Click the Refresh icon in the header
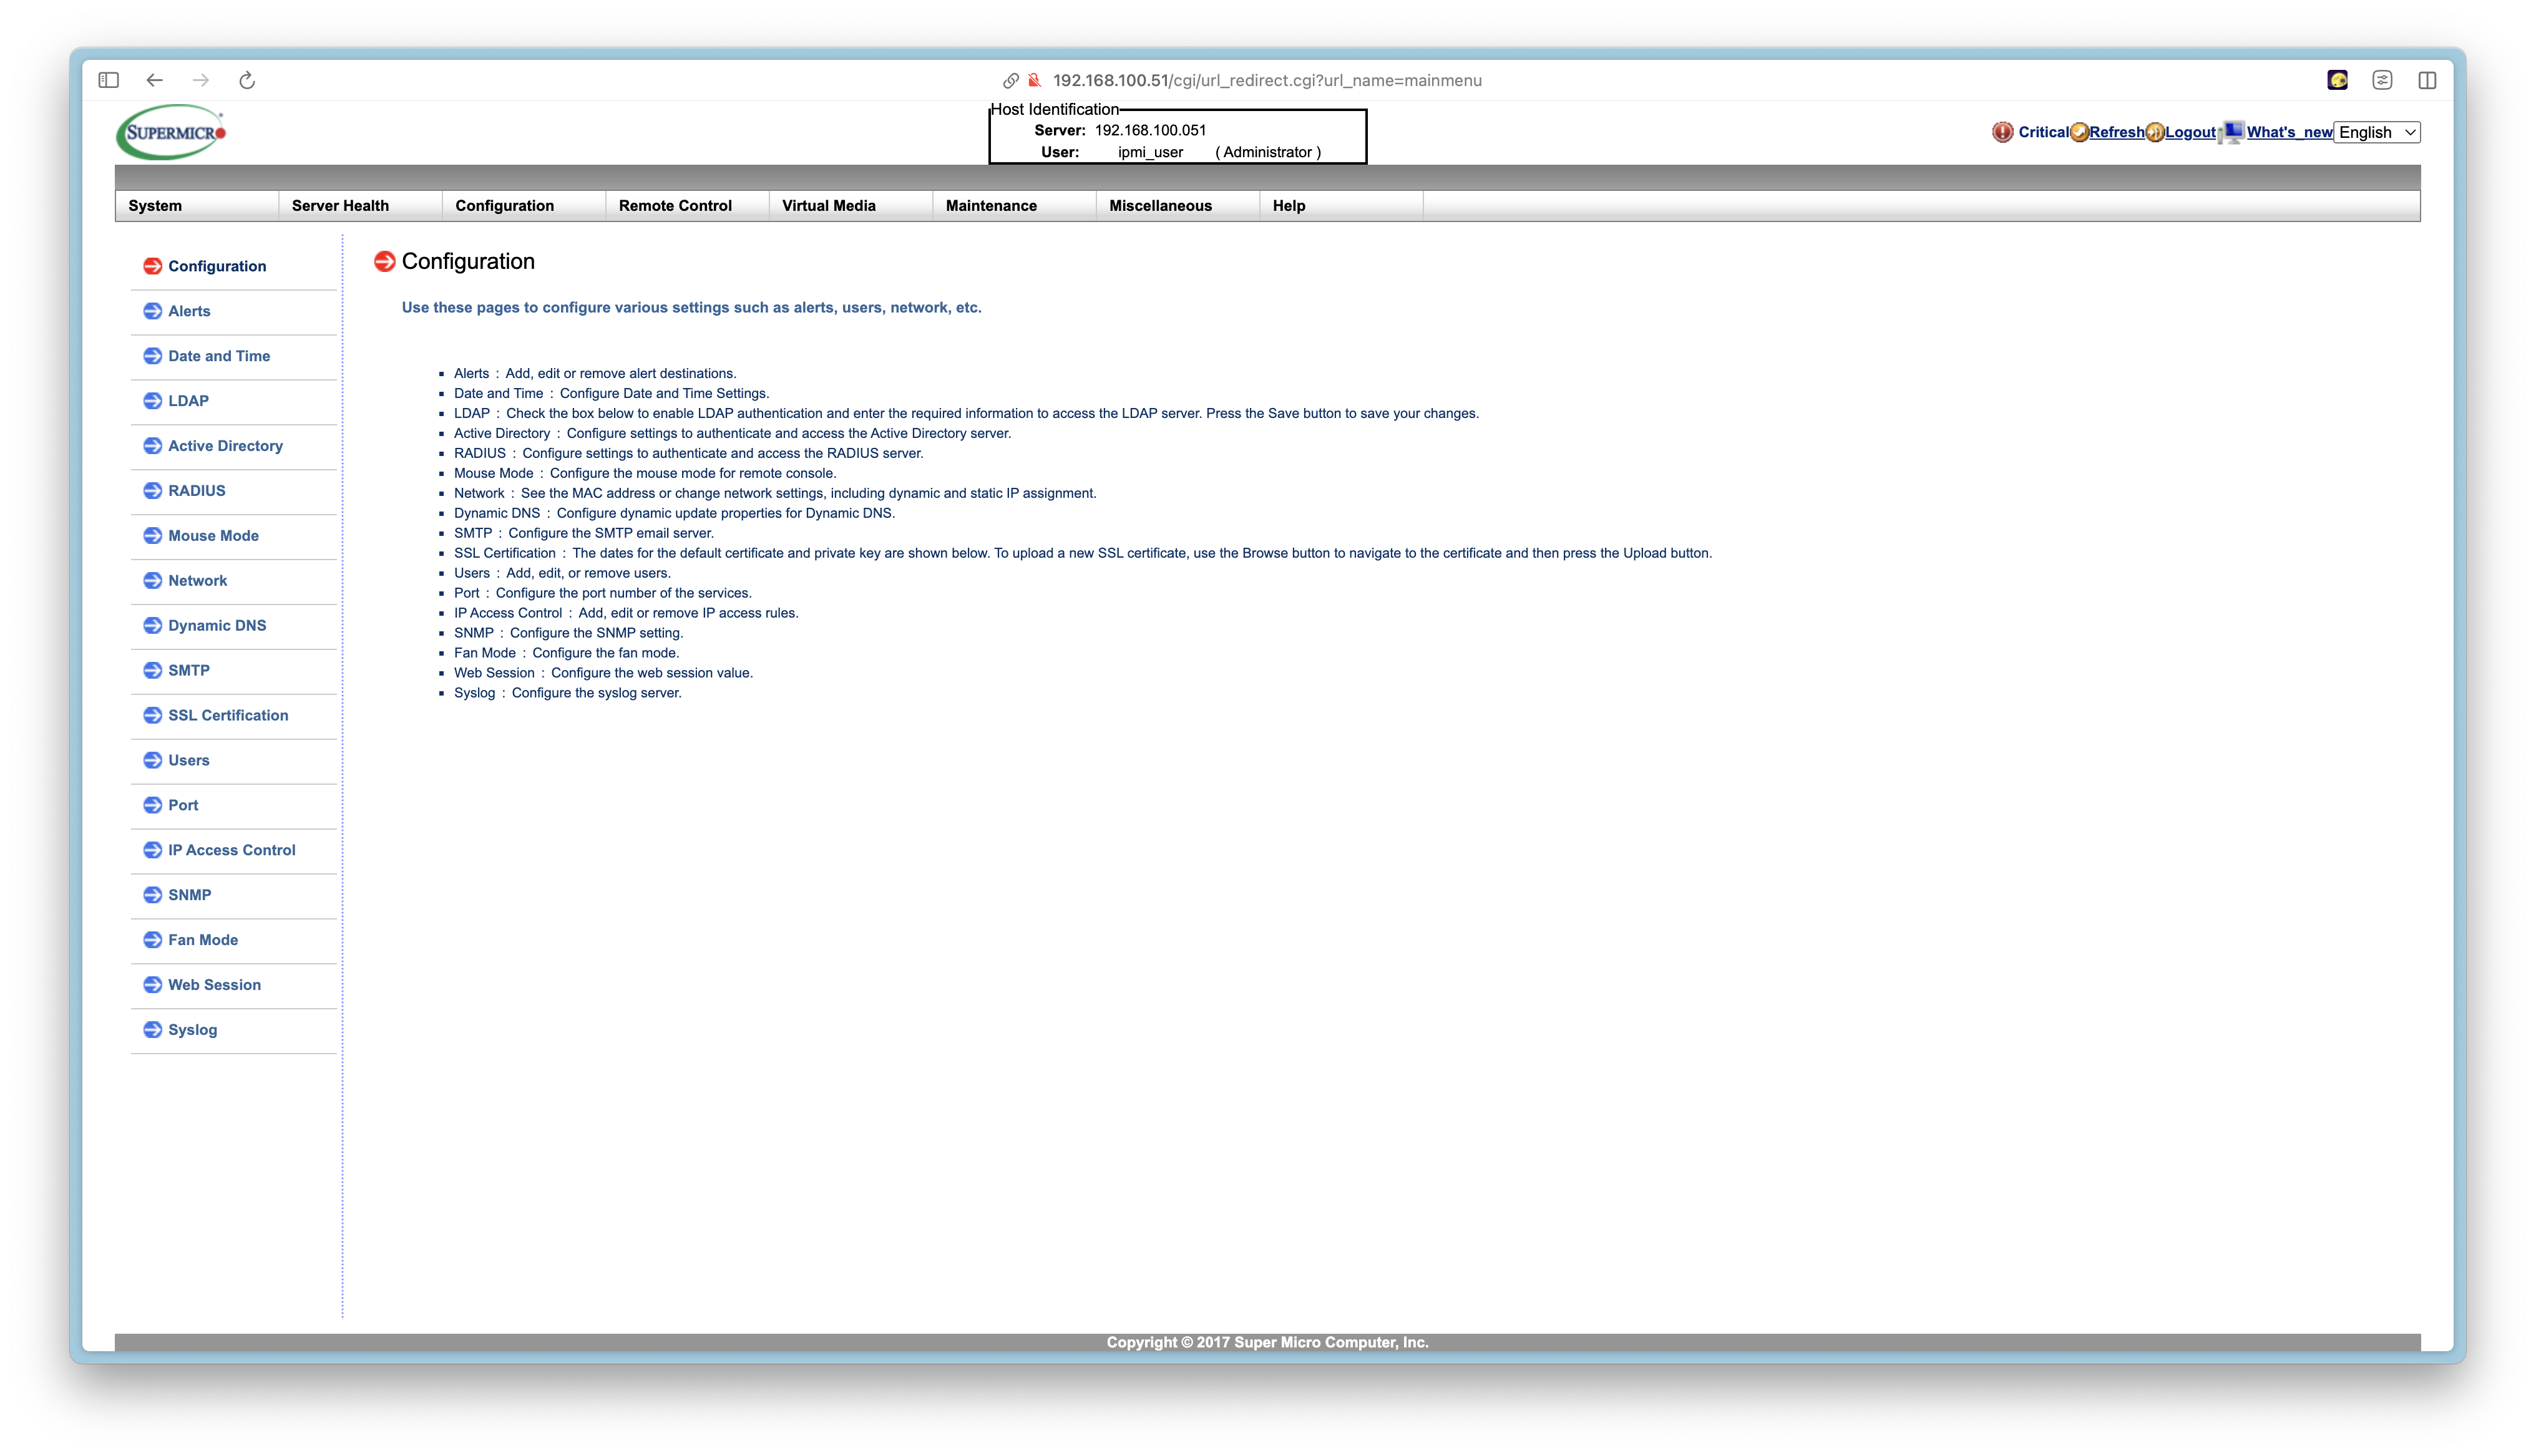 pos(2079,132)
